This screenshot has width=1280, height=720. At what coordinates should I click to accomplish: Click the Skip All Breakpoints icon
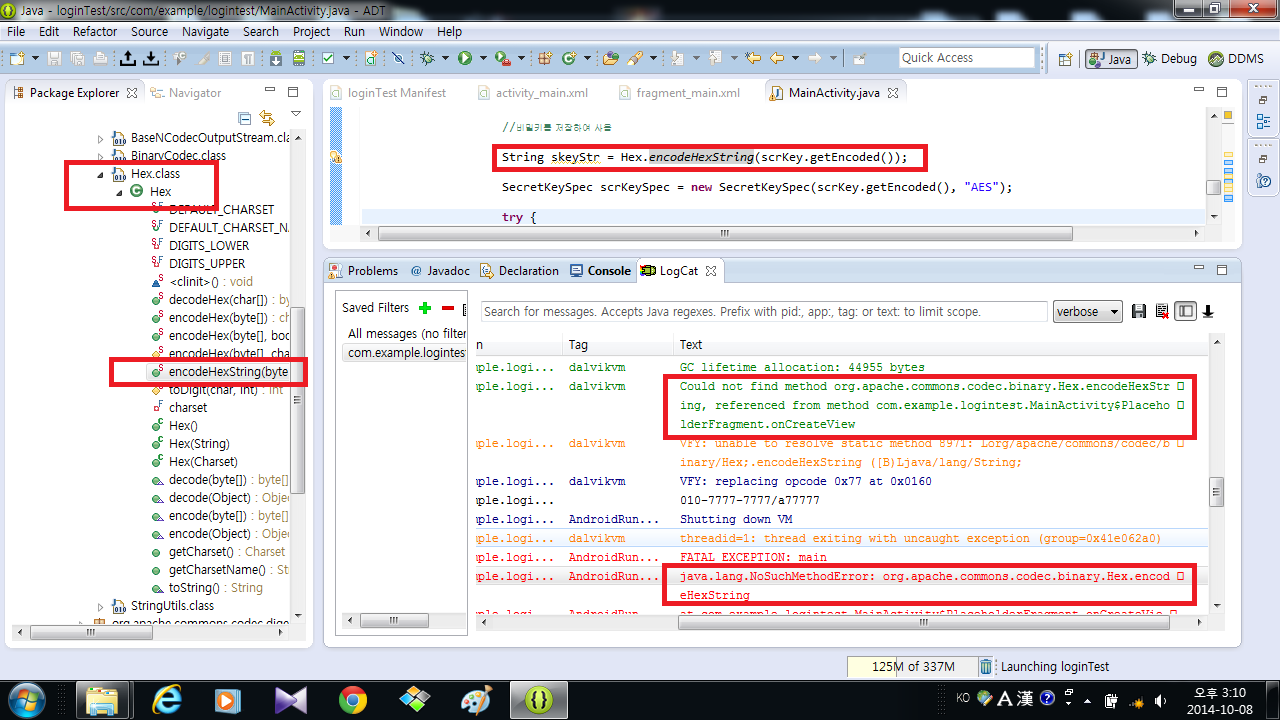click(398, 58)
